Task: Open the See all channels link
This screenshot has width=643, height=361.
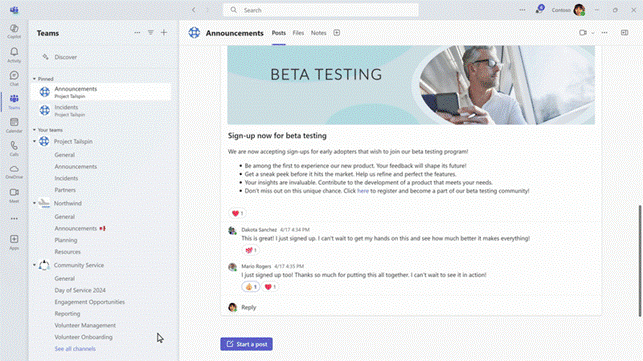Action: [75, 349]
